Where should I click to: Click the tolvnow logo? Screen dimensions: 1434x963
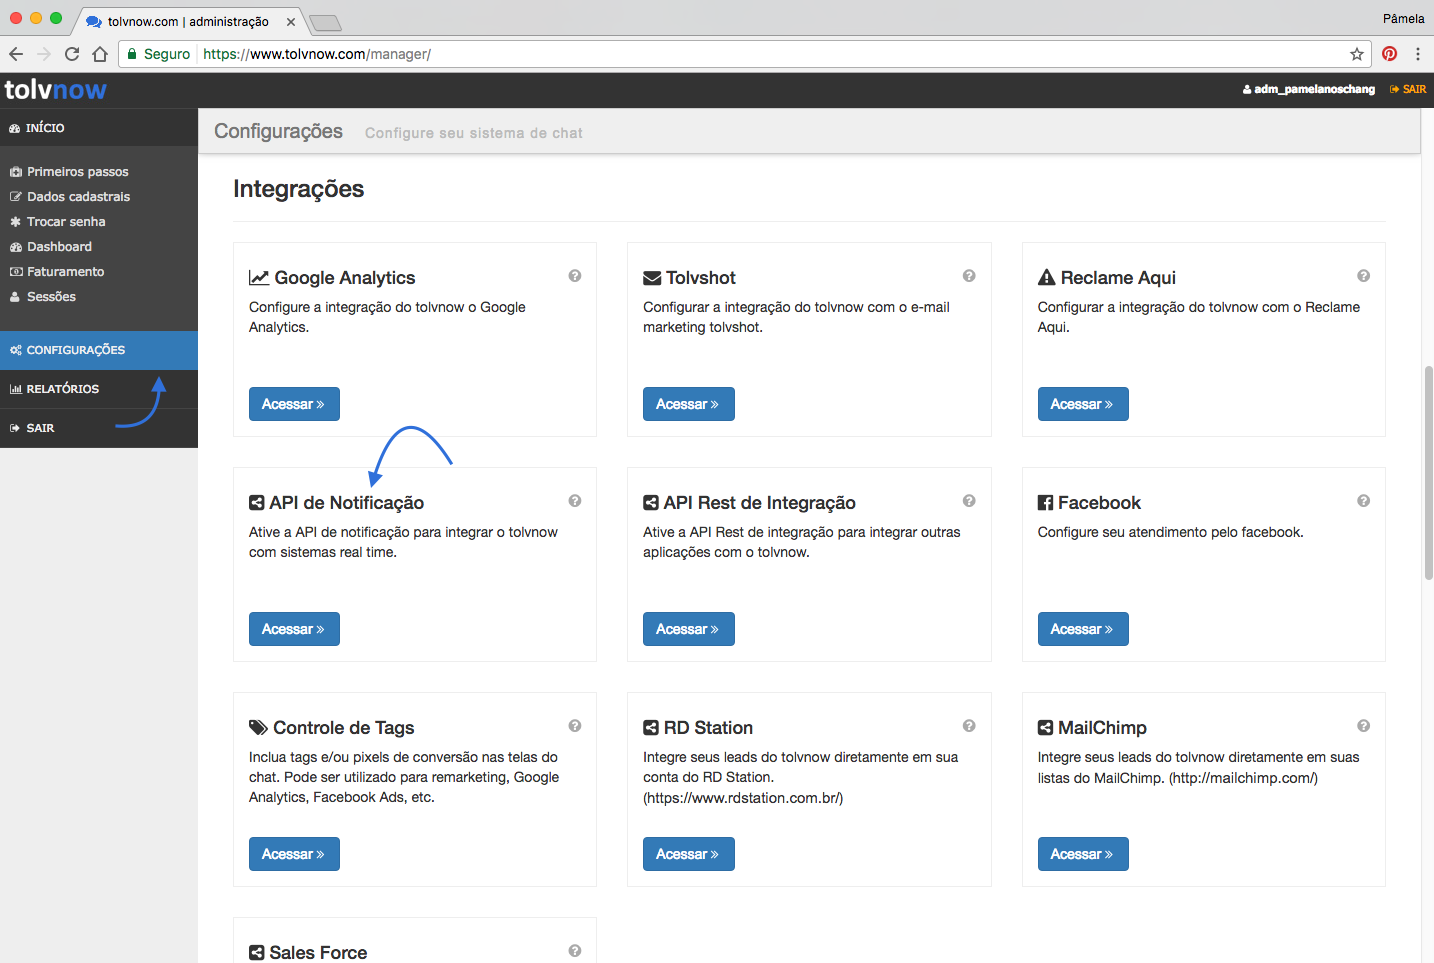pyautogui.click(x=56, y=90)
